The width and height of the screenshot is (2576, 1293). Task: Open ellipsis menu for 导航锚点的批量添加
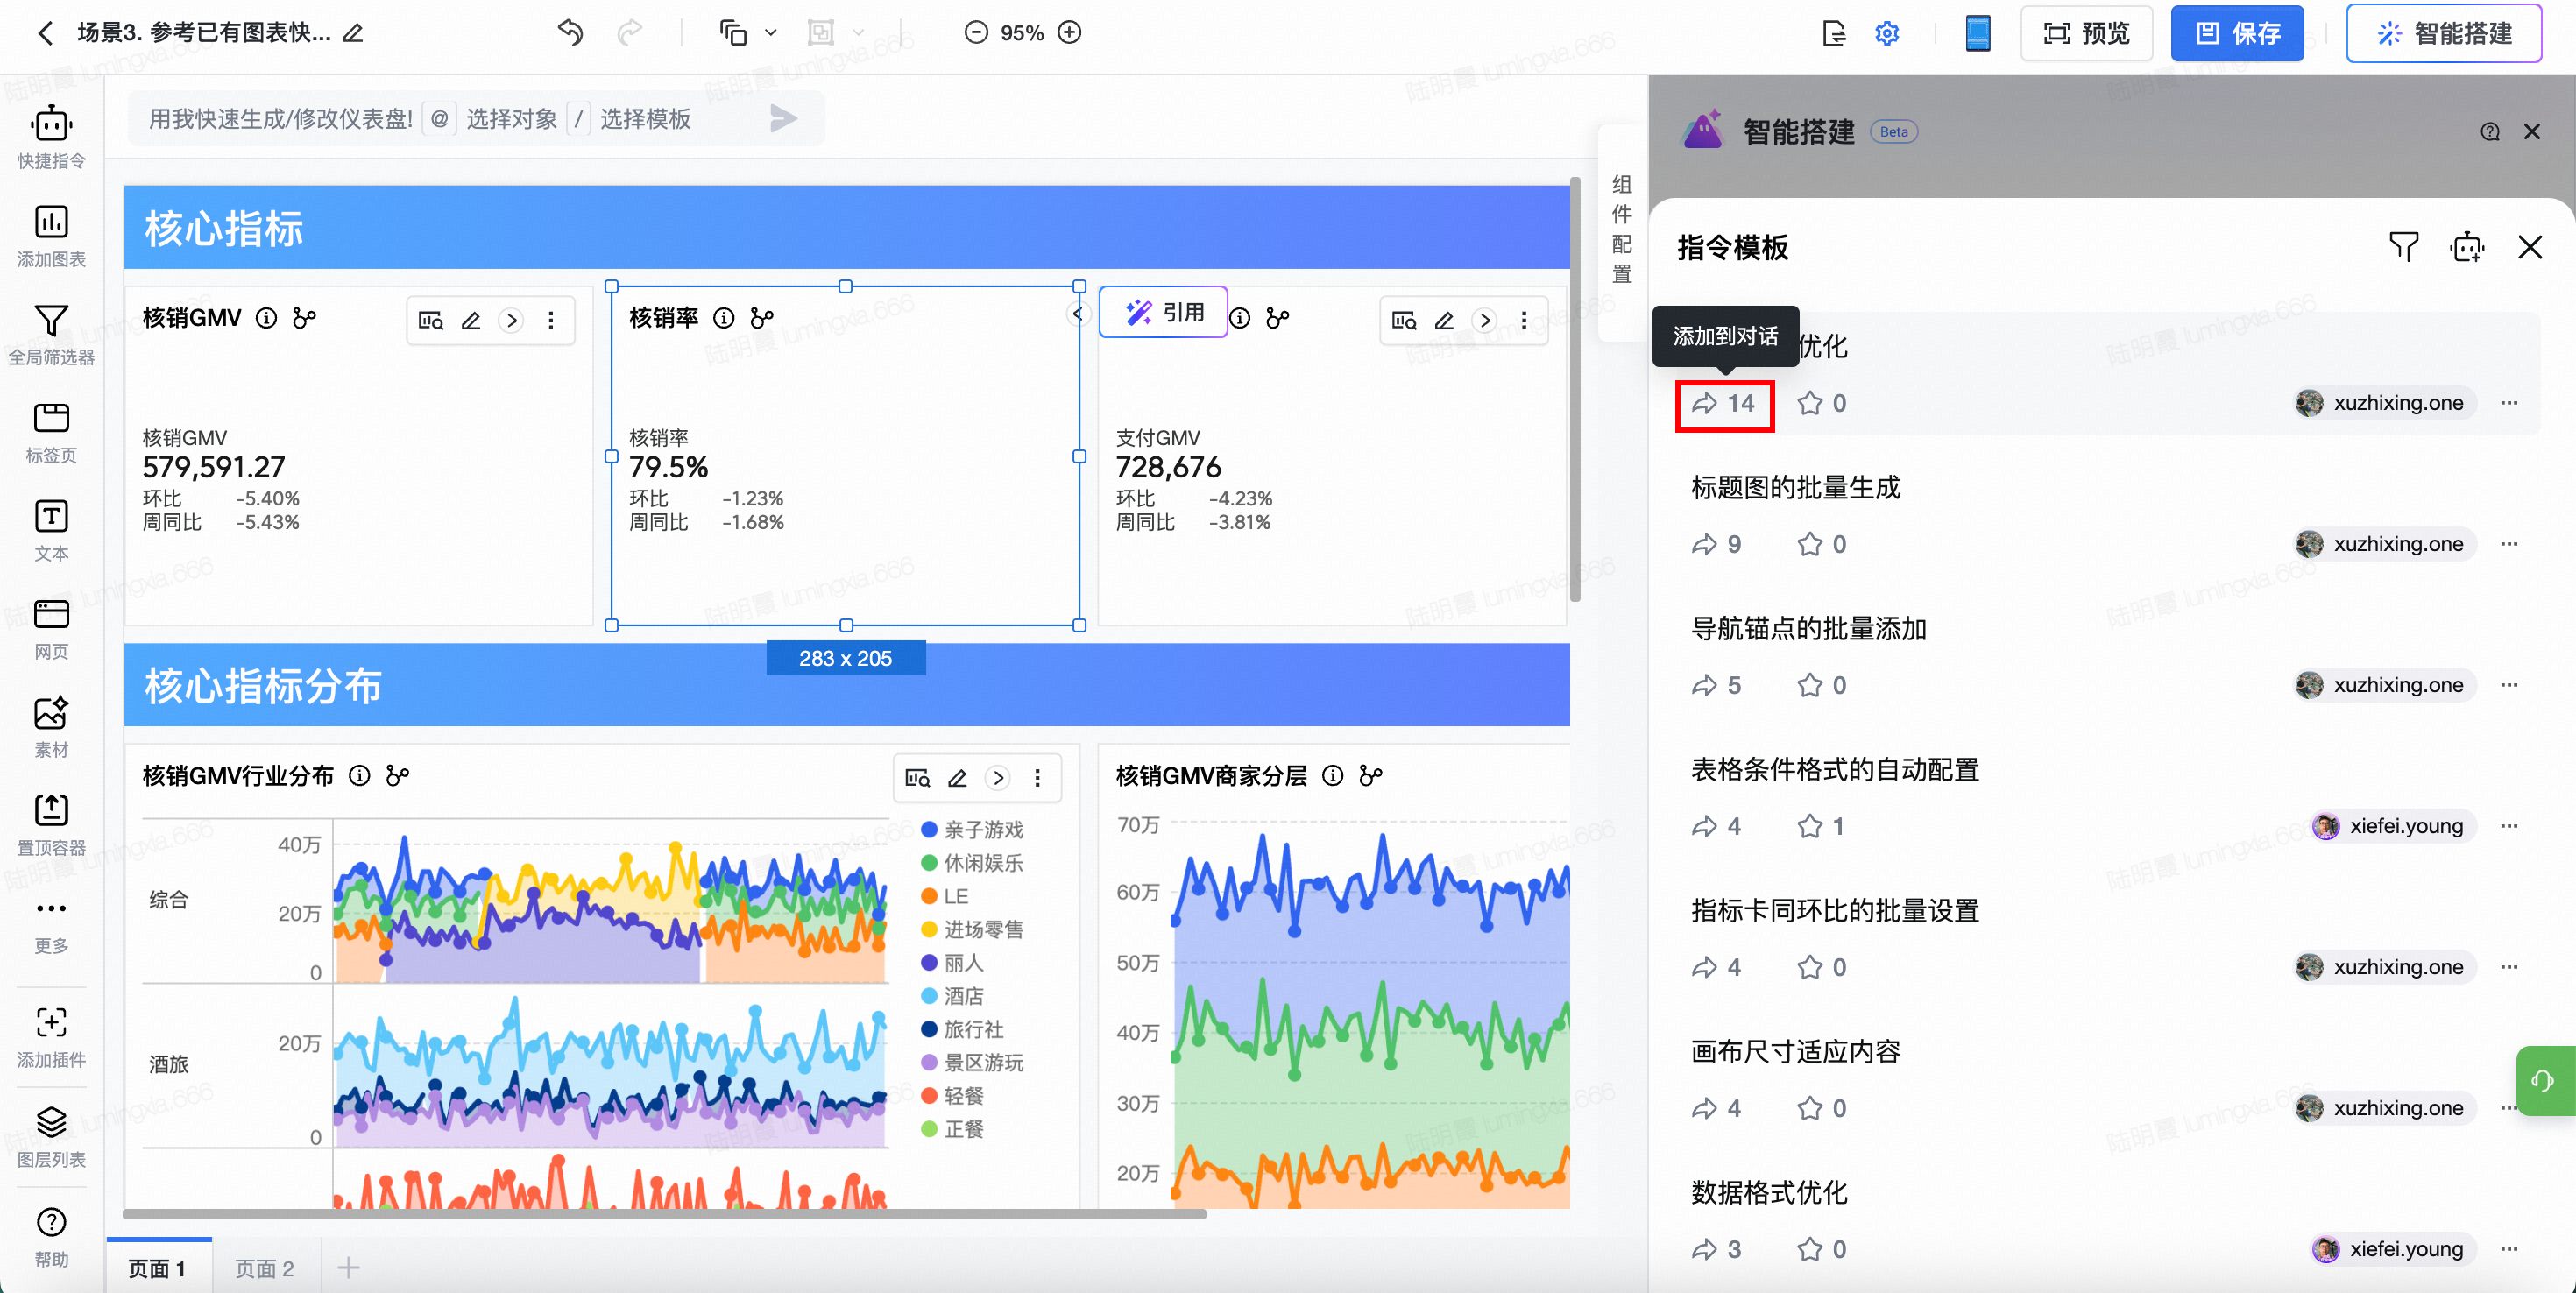pyautogui.click(x=2508, y=685)
